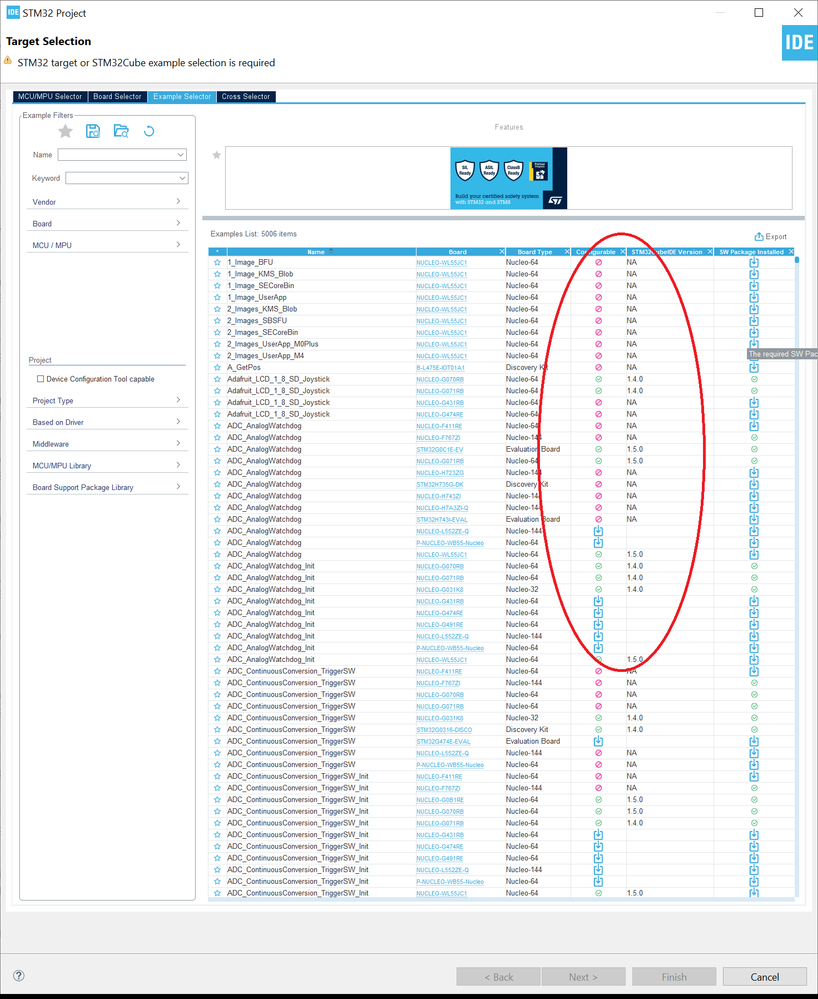Expand the Vendor filter section
Screen dimensions: 818x999
(x=107, y=202)
